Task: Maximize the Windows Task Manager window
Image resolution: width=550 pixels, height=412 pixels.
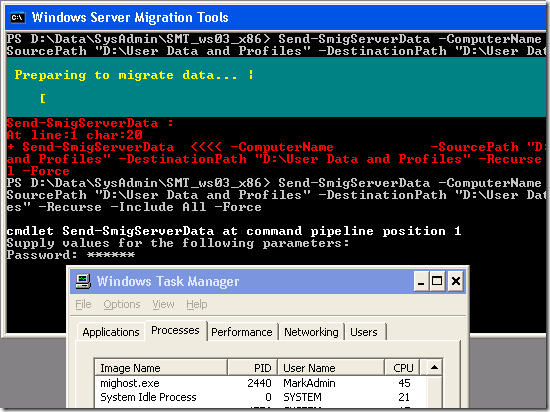Action: point(437,281)
